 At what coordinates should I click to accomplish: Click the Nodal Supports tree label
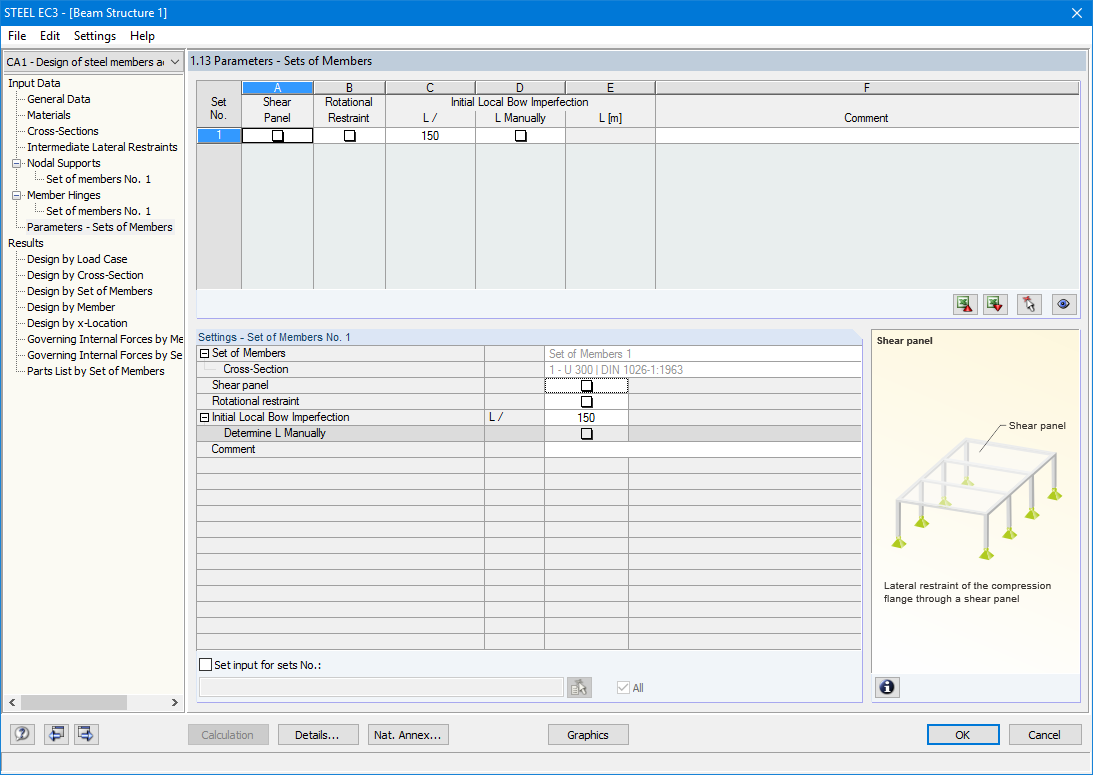pos(63,163)
